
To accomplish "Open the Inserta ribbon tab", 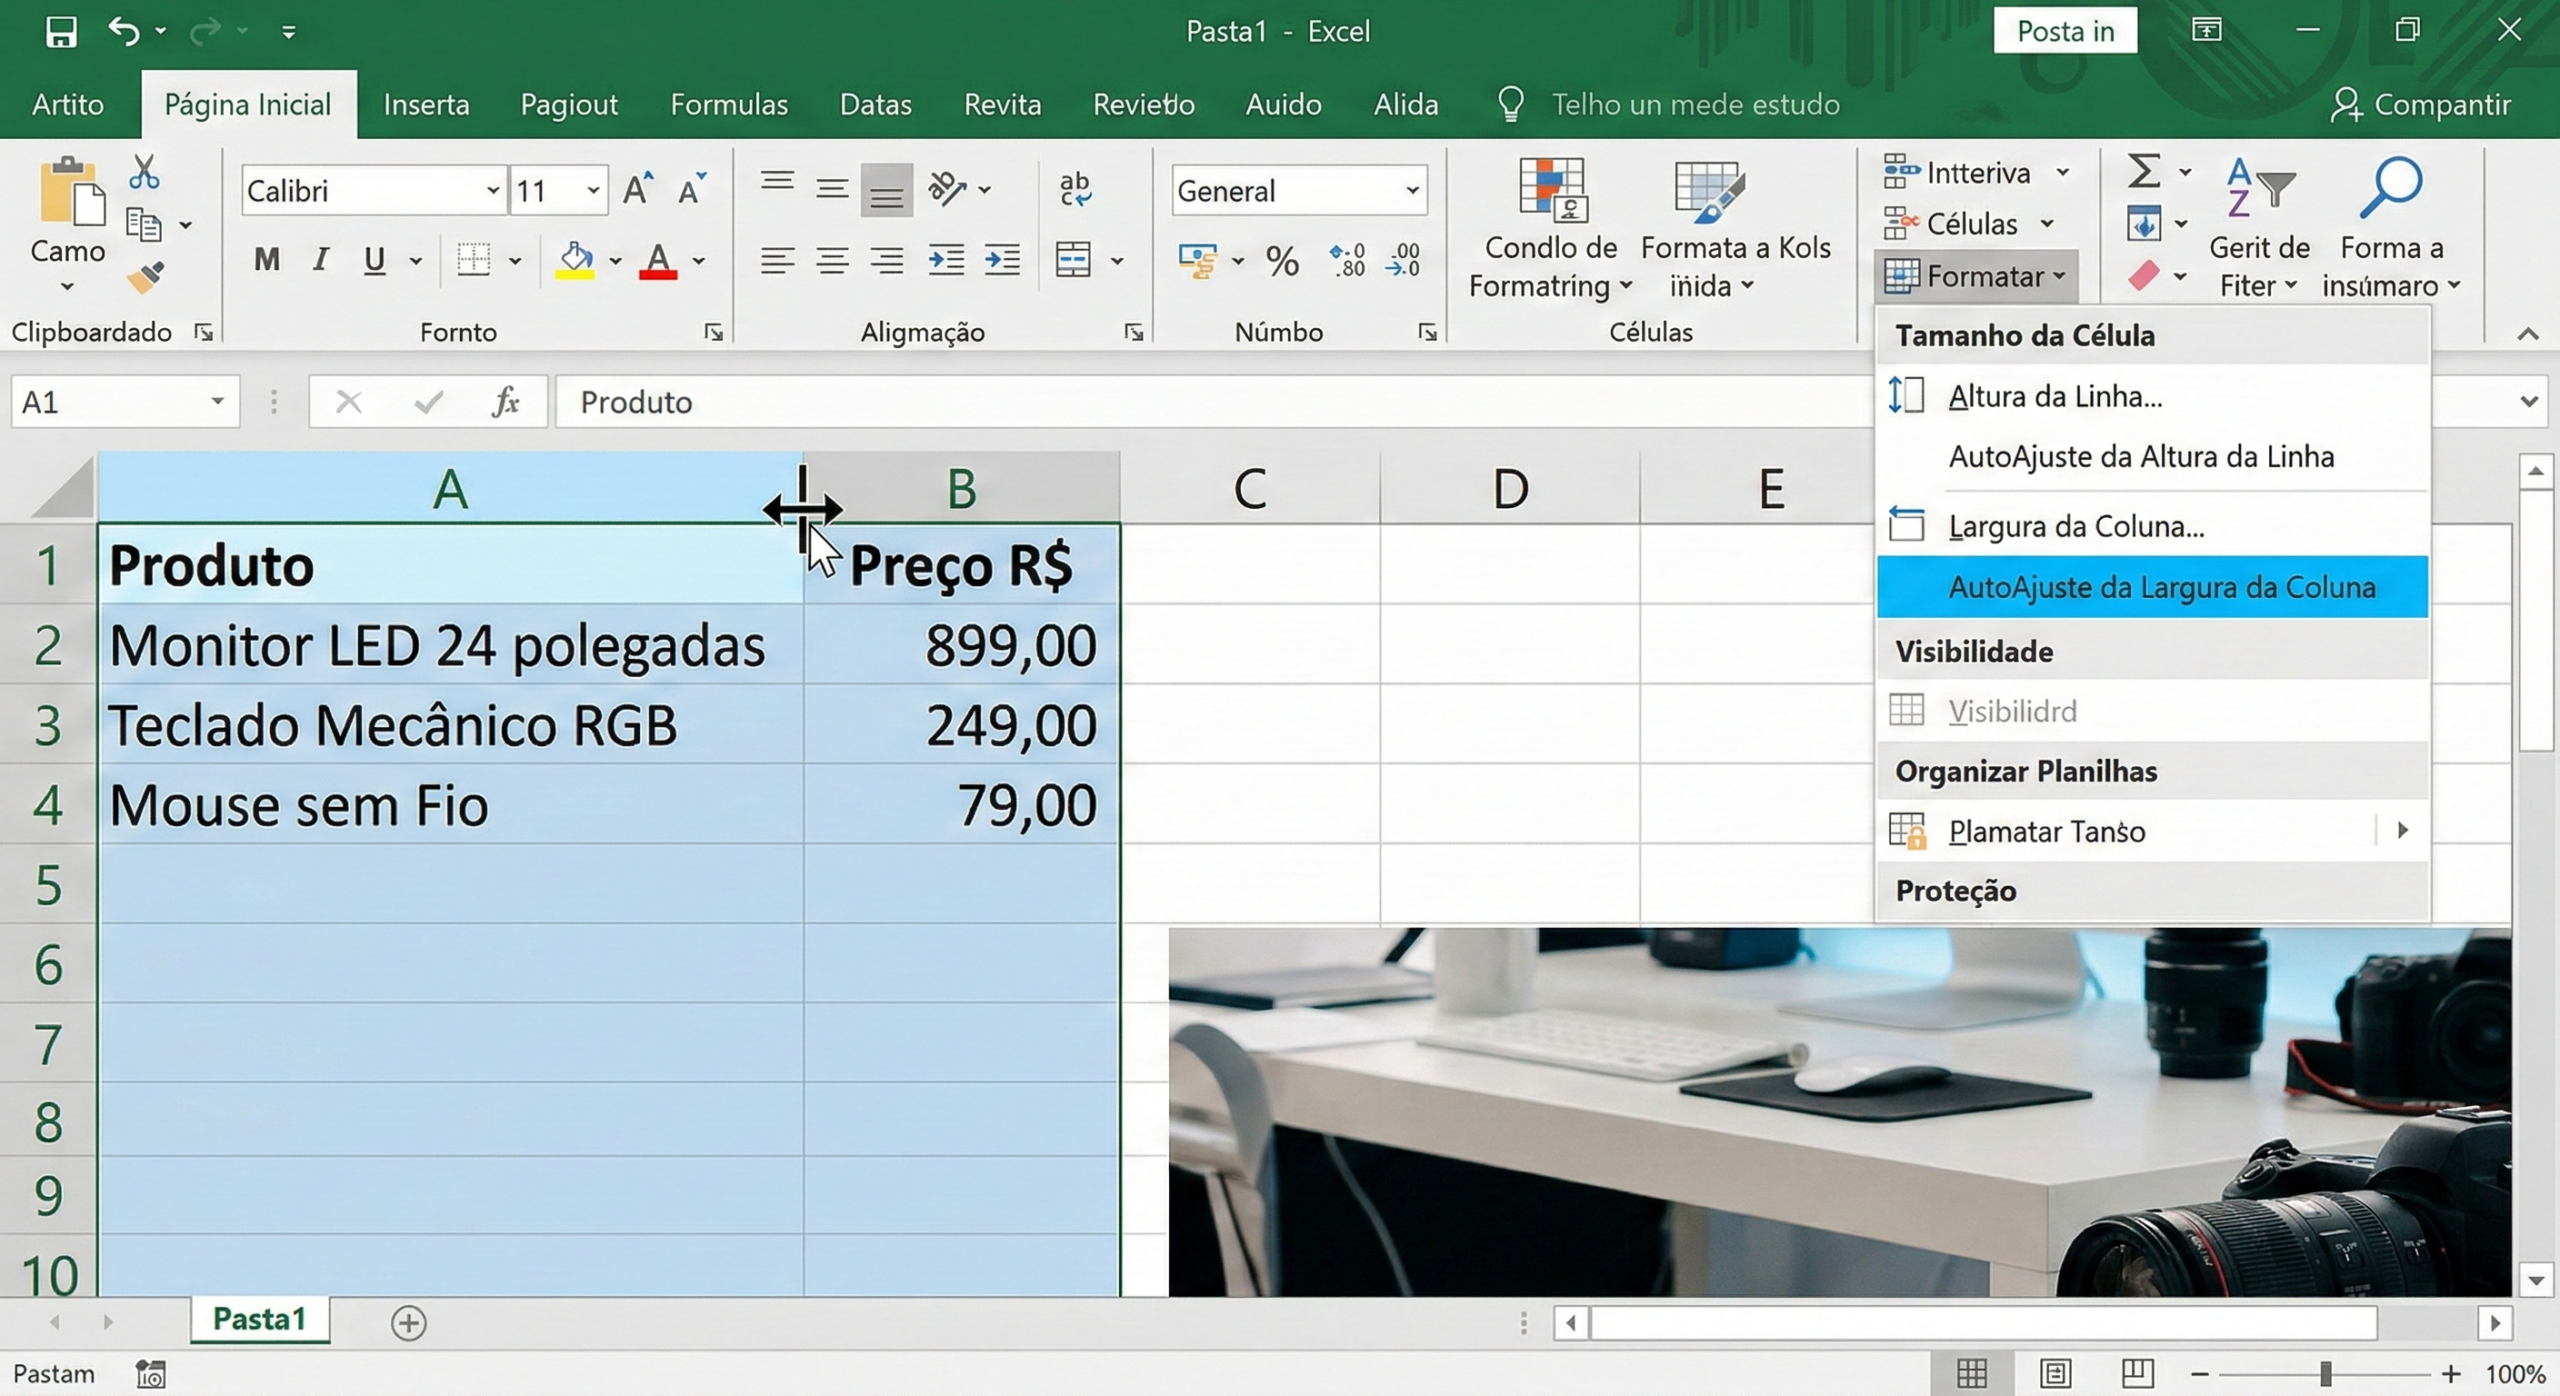I will (426, 104).
